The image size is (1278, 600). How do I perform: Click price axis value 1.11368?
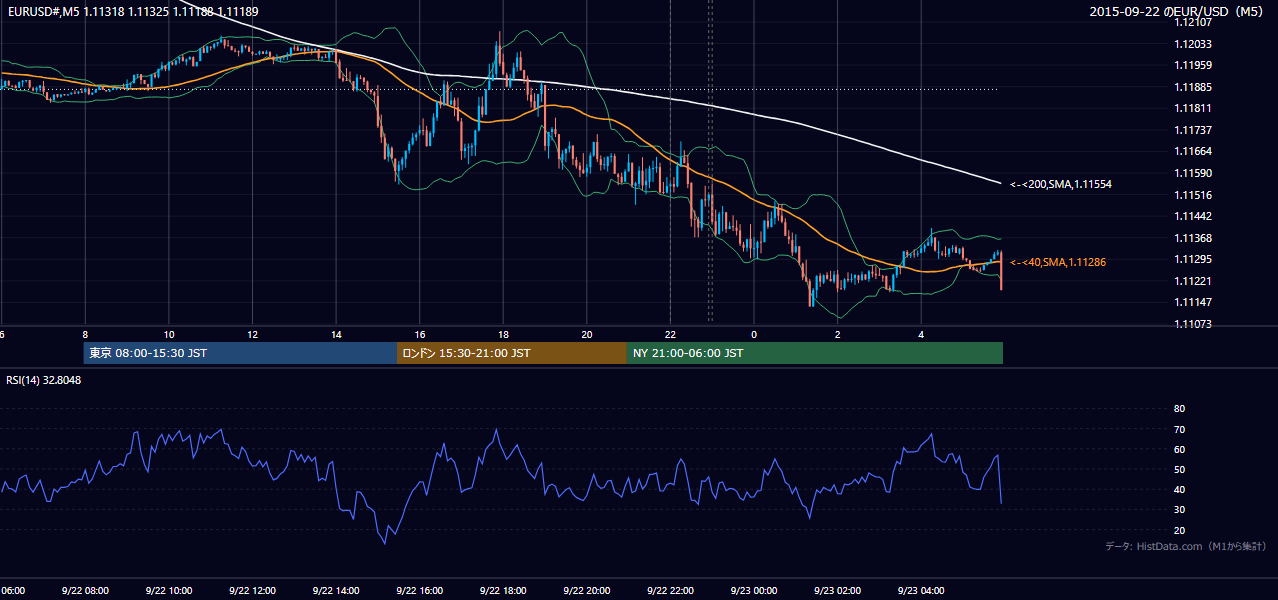(x=1193, y=238)
